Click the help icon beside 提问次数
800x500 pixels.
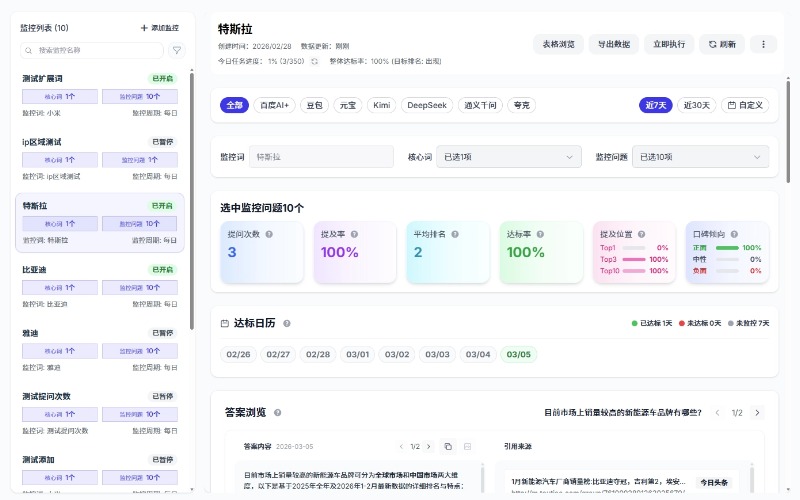tap(270, 234)
